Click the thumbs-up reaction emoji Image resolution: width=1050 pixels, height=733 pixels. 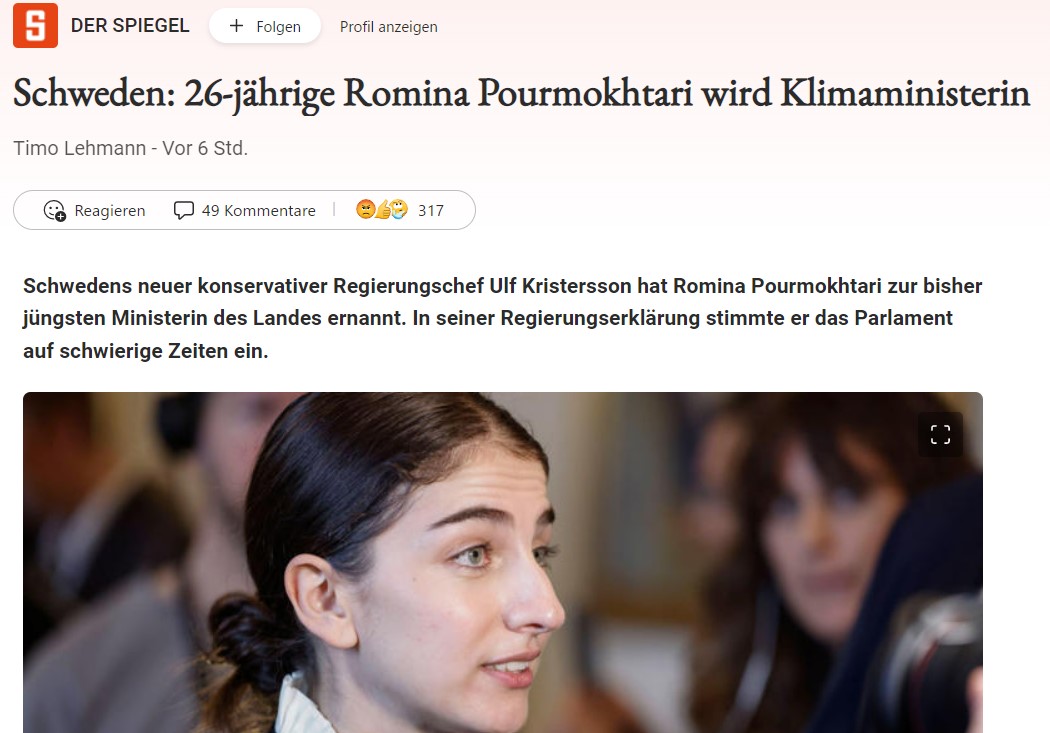pyautogui.click(x=382, y=211)
